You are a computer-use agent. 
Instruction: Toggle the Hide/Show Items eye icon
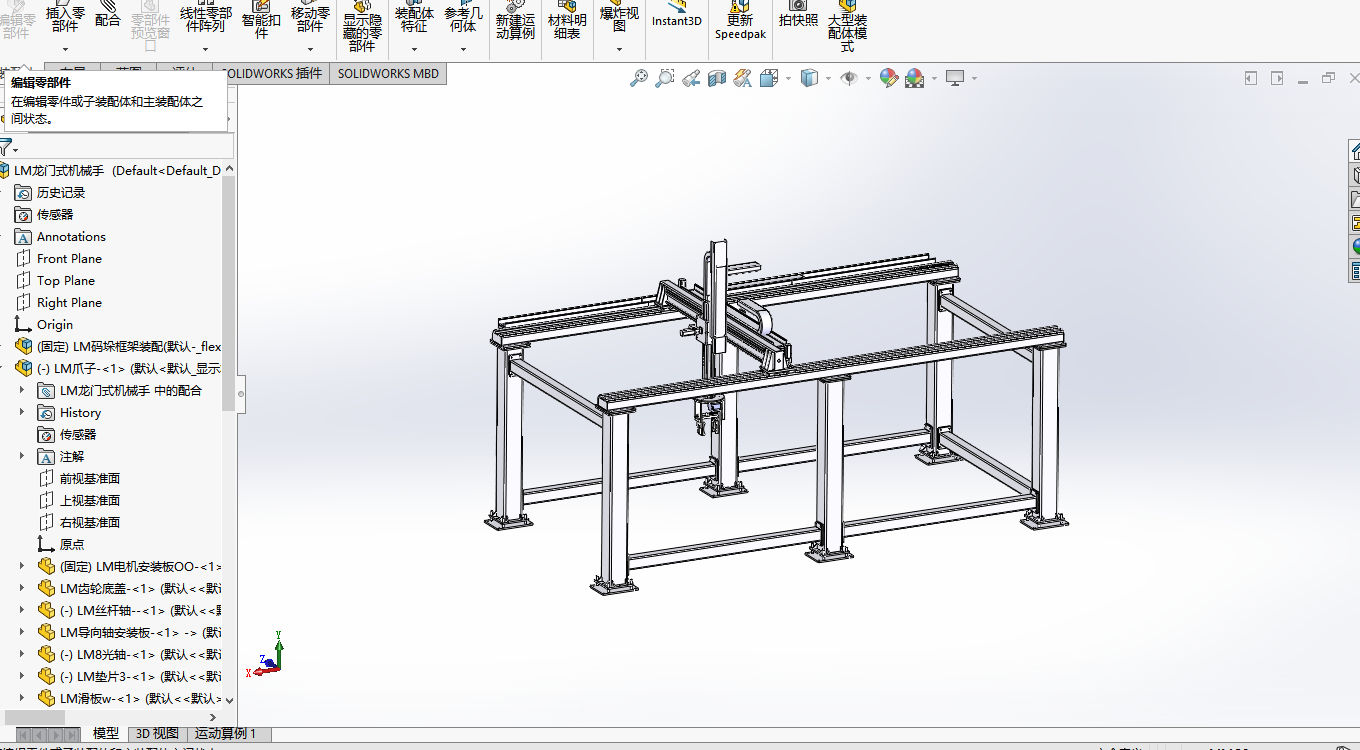click(x=849, y=78)
